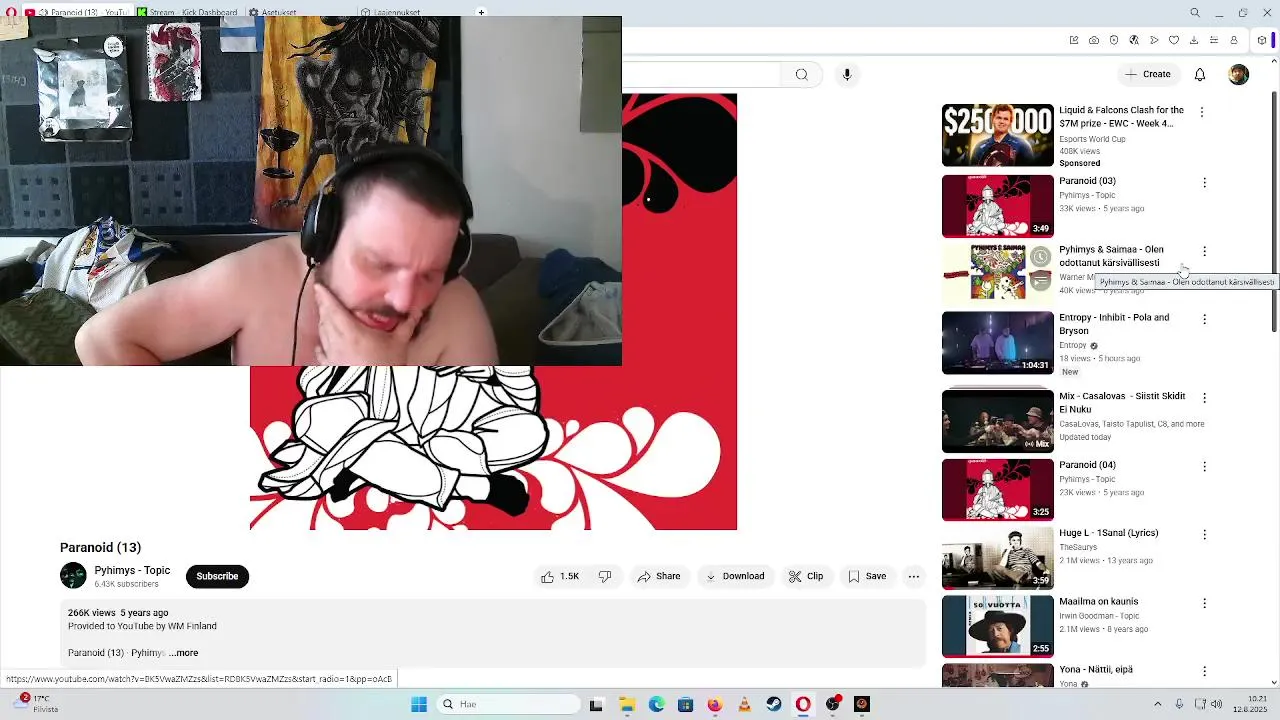
Task: Subscribe to Pyhimys - Topic channel
Action: [x=217, y=576]
